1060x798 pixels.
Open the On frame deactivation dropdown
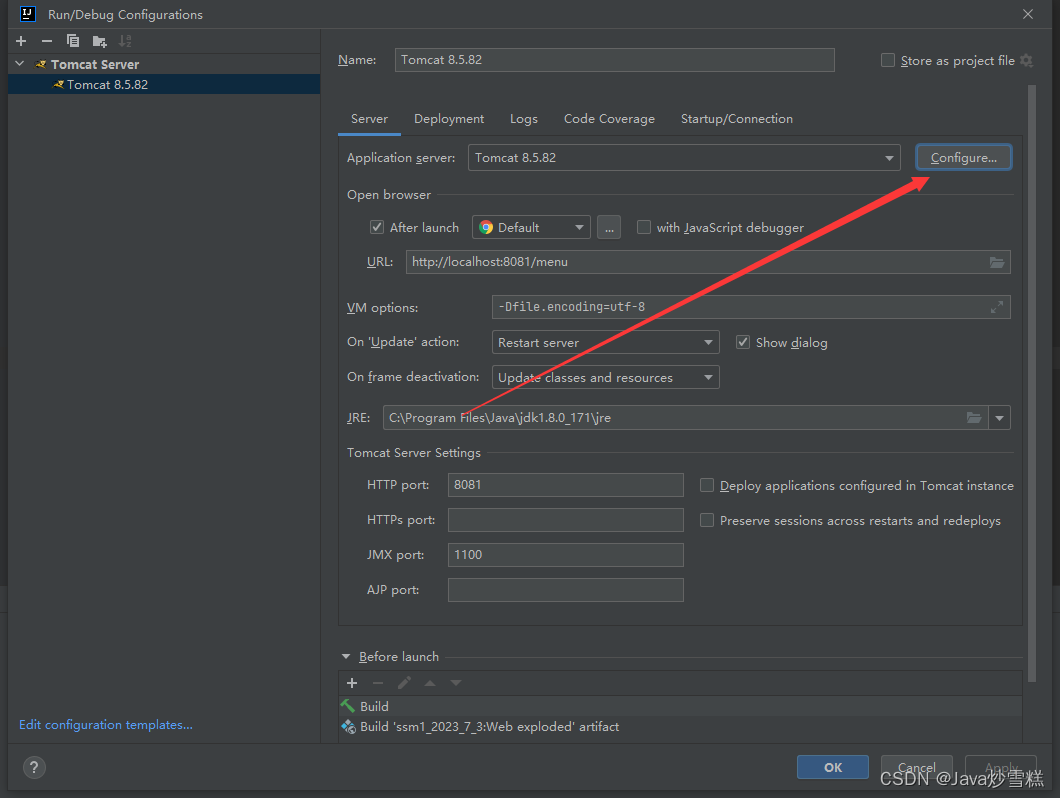point(606,377)
